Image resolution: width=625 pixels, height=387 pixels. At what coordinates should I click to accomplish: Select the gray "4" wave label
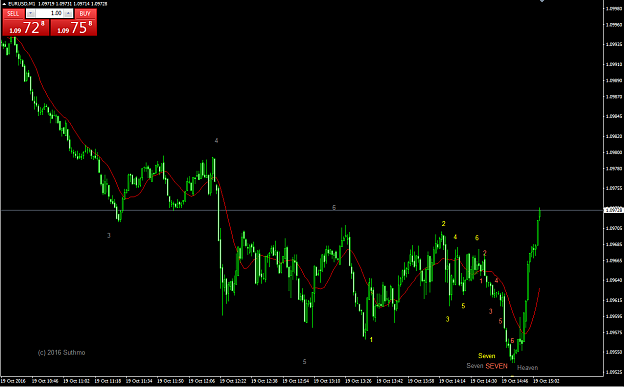click(x=216, y=140)
